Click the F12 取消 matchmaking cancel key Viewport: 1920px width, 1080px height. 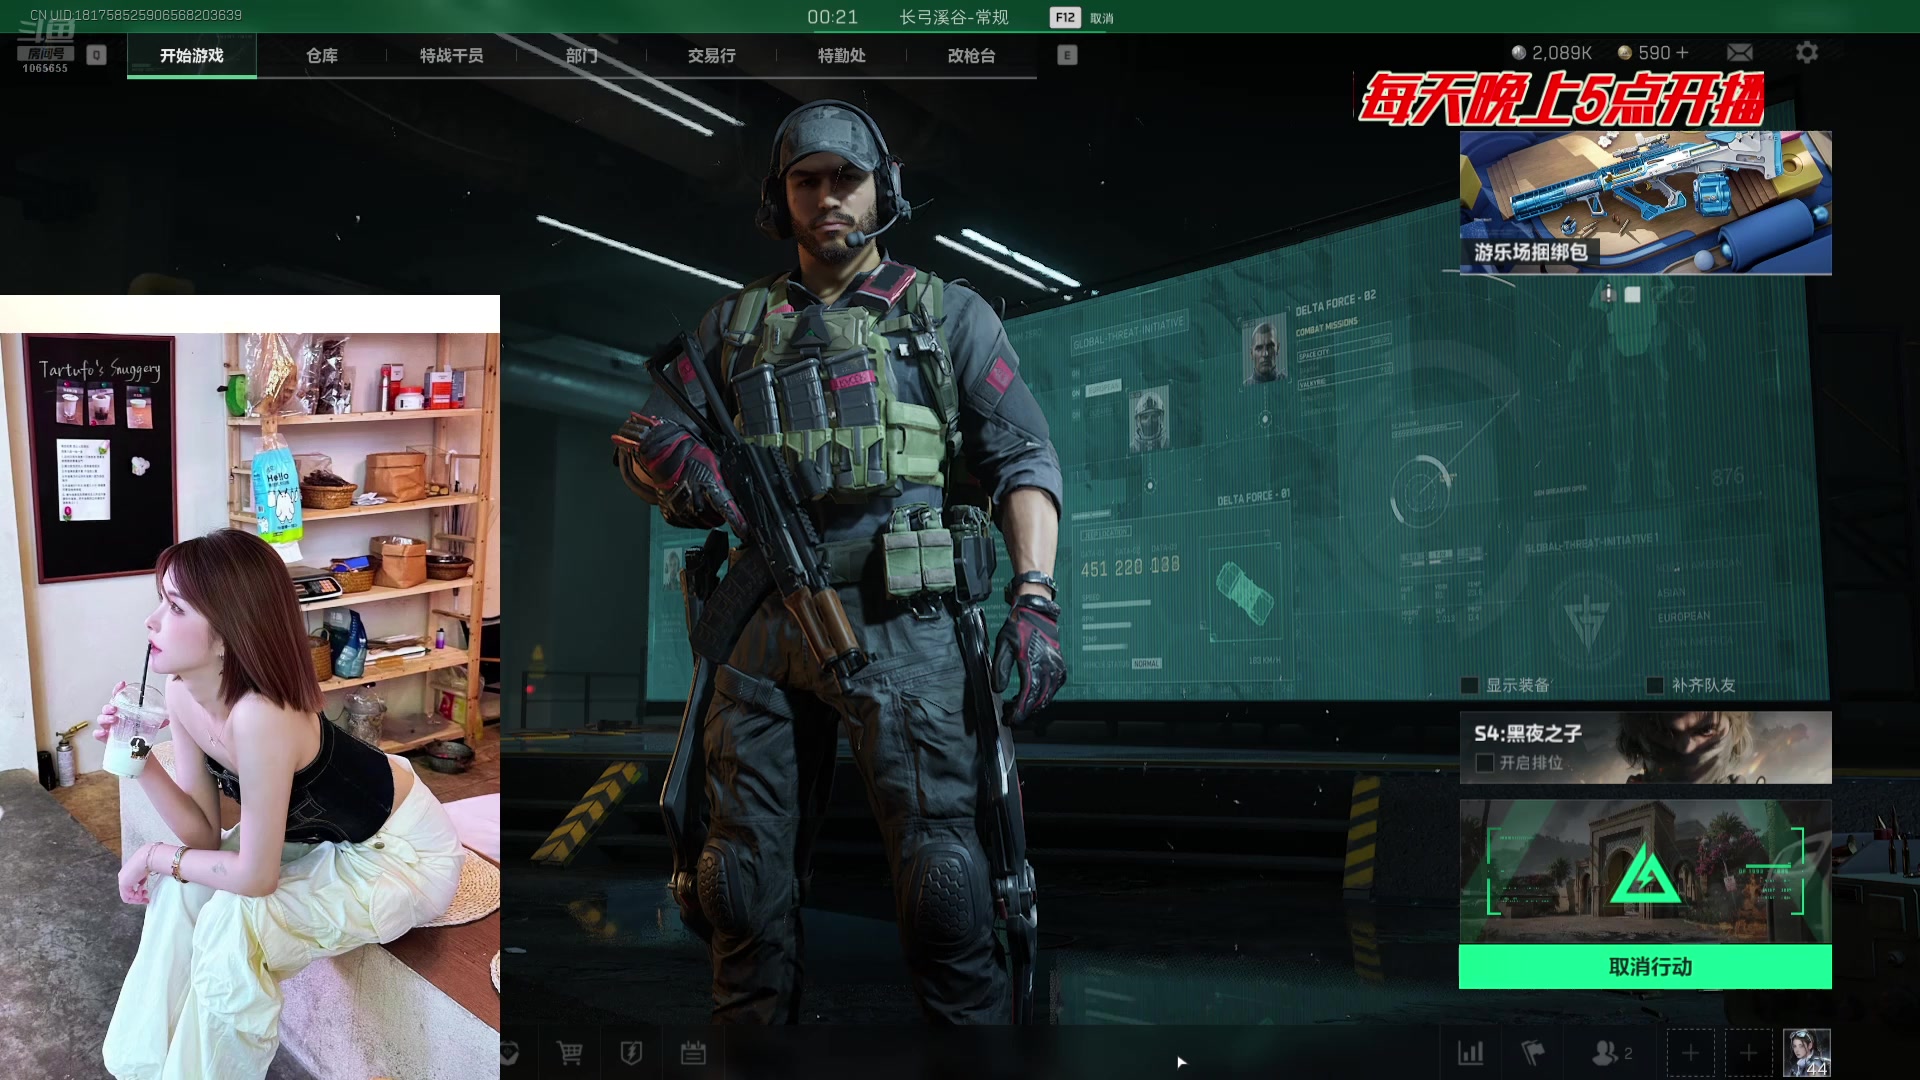[x=1082, y=17]
